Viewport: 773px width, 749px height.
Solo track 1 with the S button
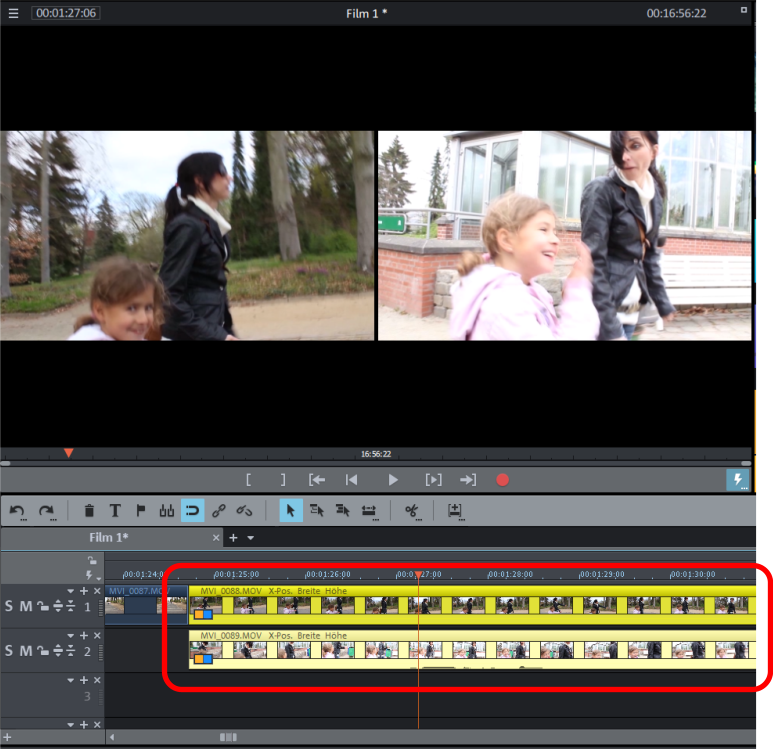(9, 606)
